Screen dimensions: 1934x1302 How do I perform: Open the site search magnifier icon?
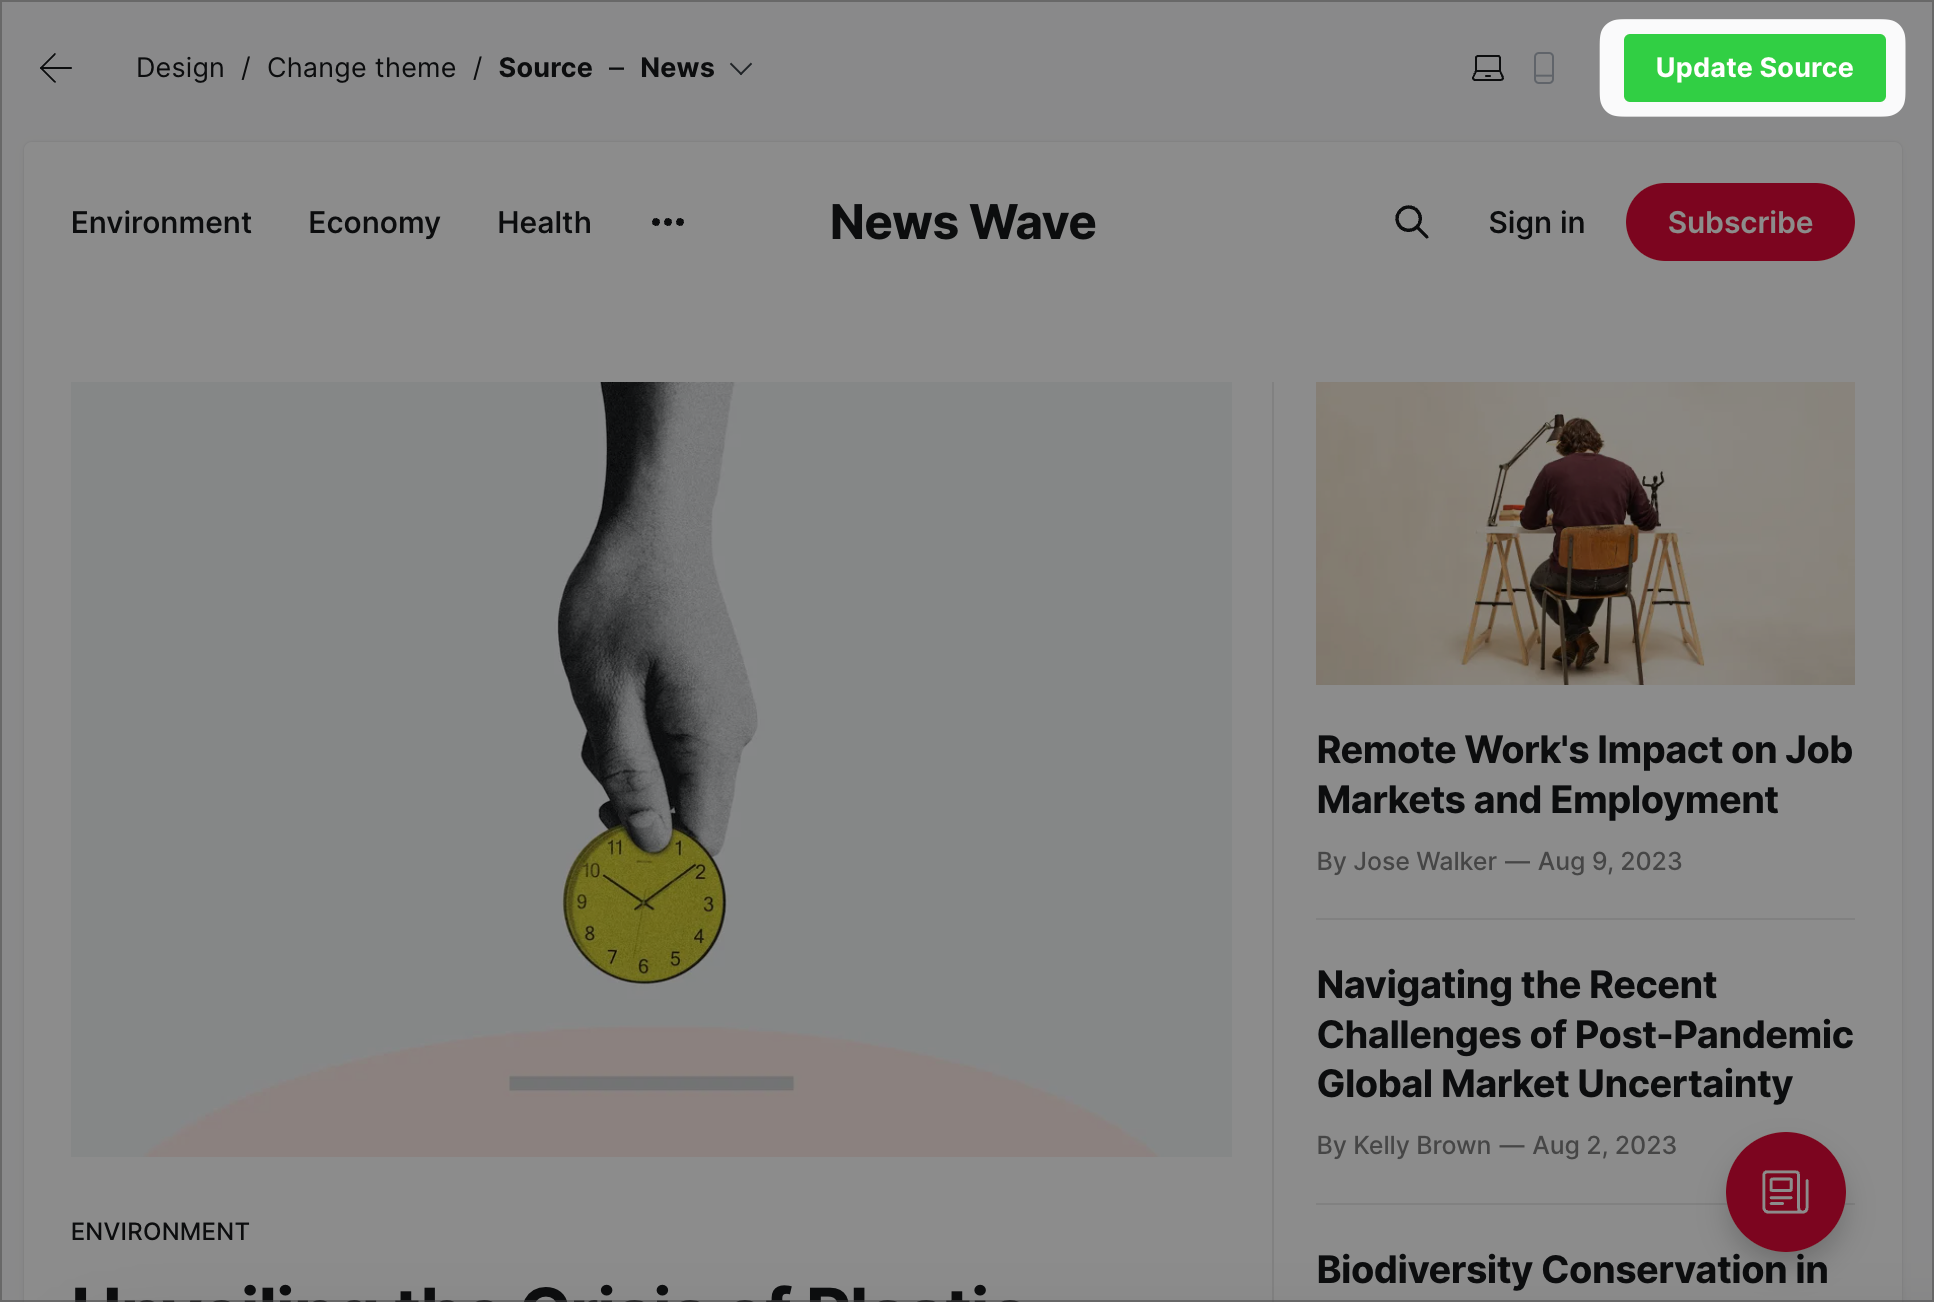click(1411, 222)
